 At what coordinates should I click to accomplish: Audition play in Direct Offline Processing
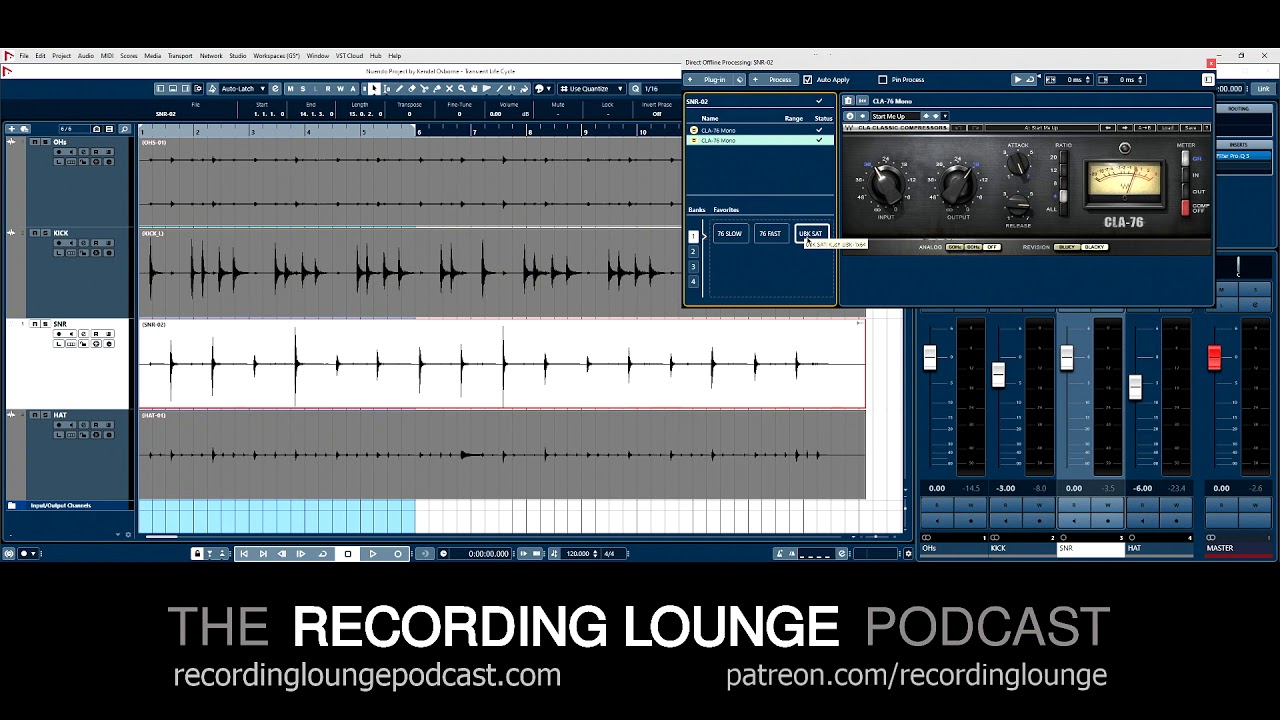1018,80
